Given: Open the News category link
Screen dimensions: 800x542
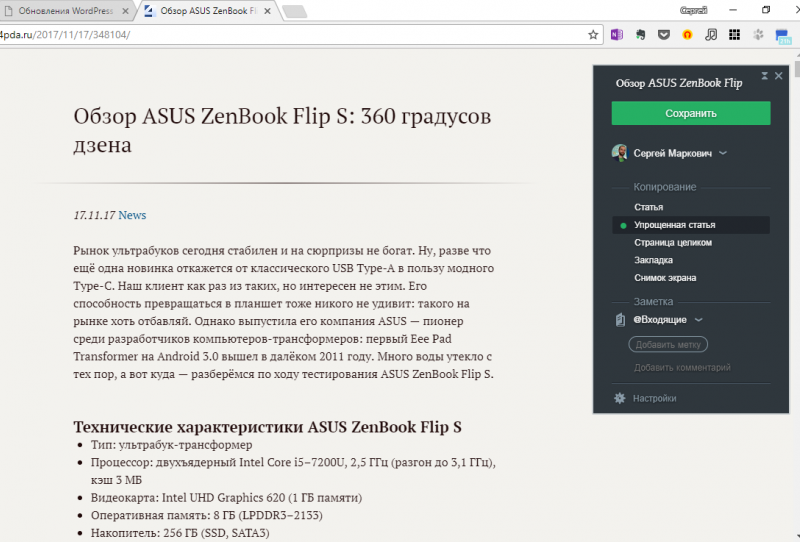Looking at the screenshot, I should click(132, 215).
